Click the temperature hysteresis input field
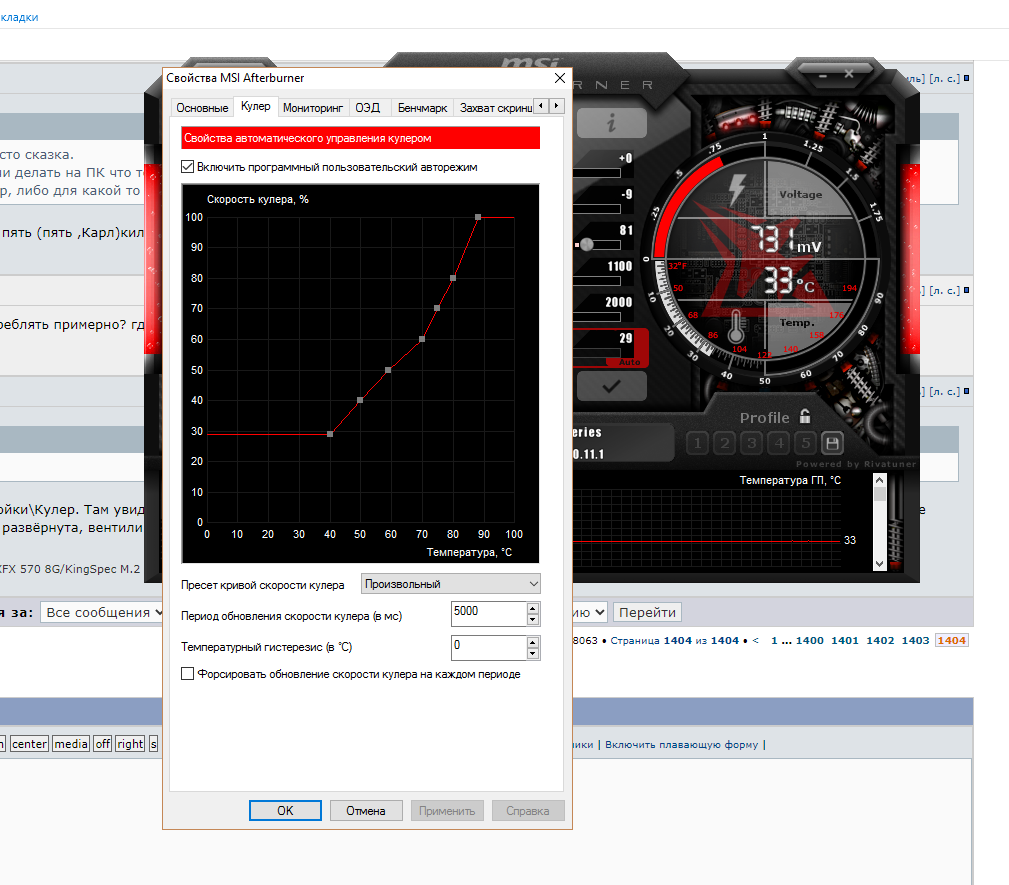This screenshot has width=1009, height=885. (x=489, y=647)
